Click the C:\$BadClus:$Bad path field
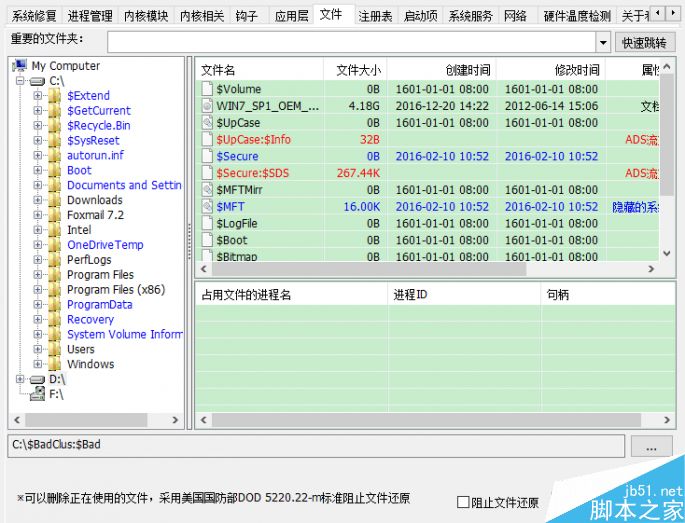The width and height of the screenshot is (685, 523). pos(316,446)
